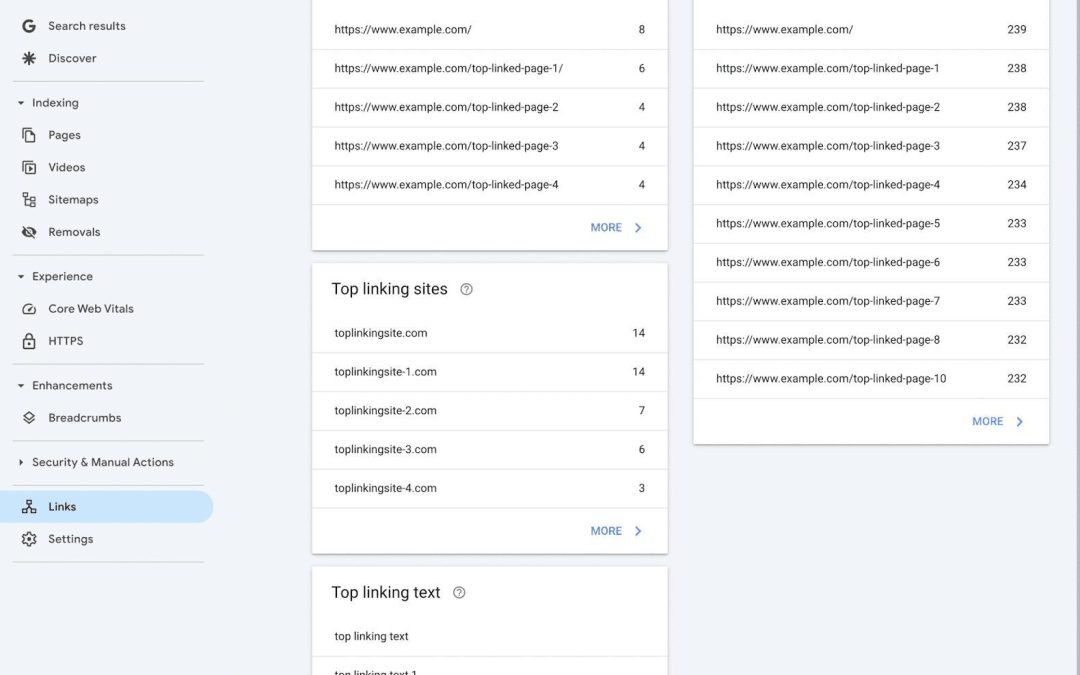Image resolution: width=1080 pixels, height=675 pixels.
Task: Click top-linked-page-2 row with count 4
Action: [x=490, y=107]
